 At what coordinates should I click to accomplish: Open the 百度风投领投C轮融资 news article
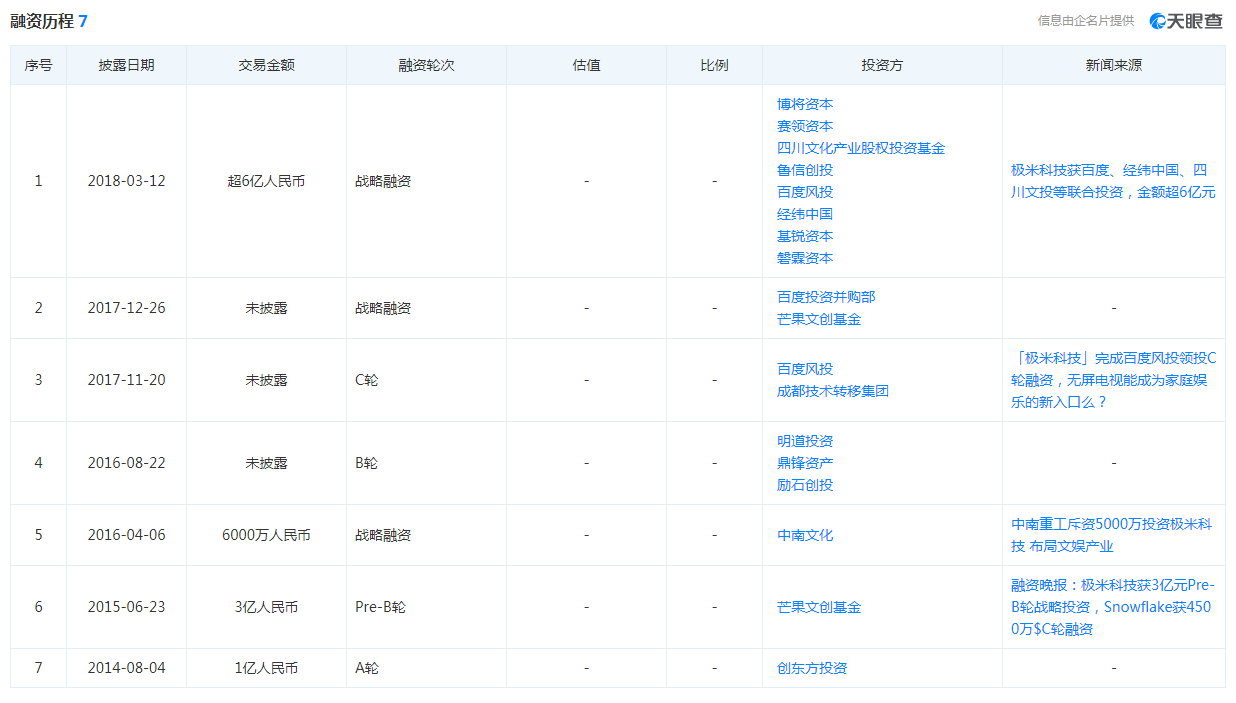point(1113,380)
